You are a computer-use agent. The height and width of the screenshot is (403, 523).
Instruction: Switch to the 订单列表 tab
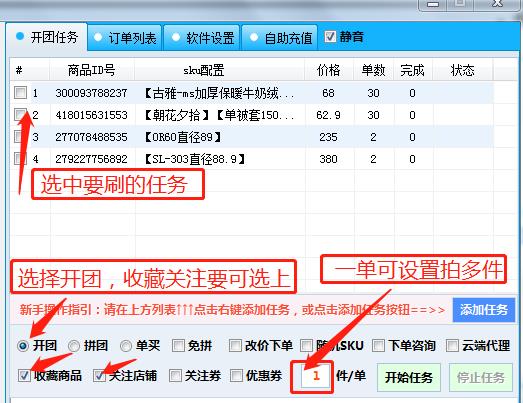[125, 38]
